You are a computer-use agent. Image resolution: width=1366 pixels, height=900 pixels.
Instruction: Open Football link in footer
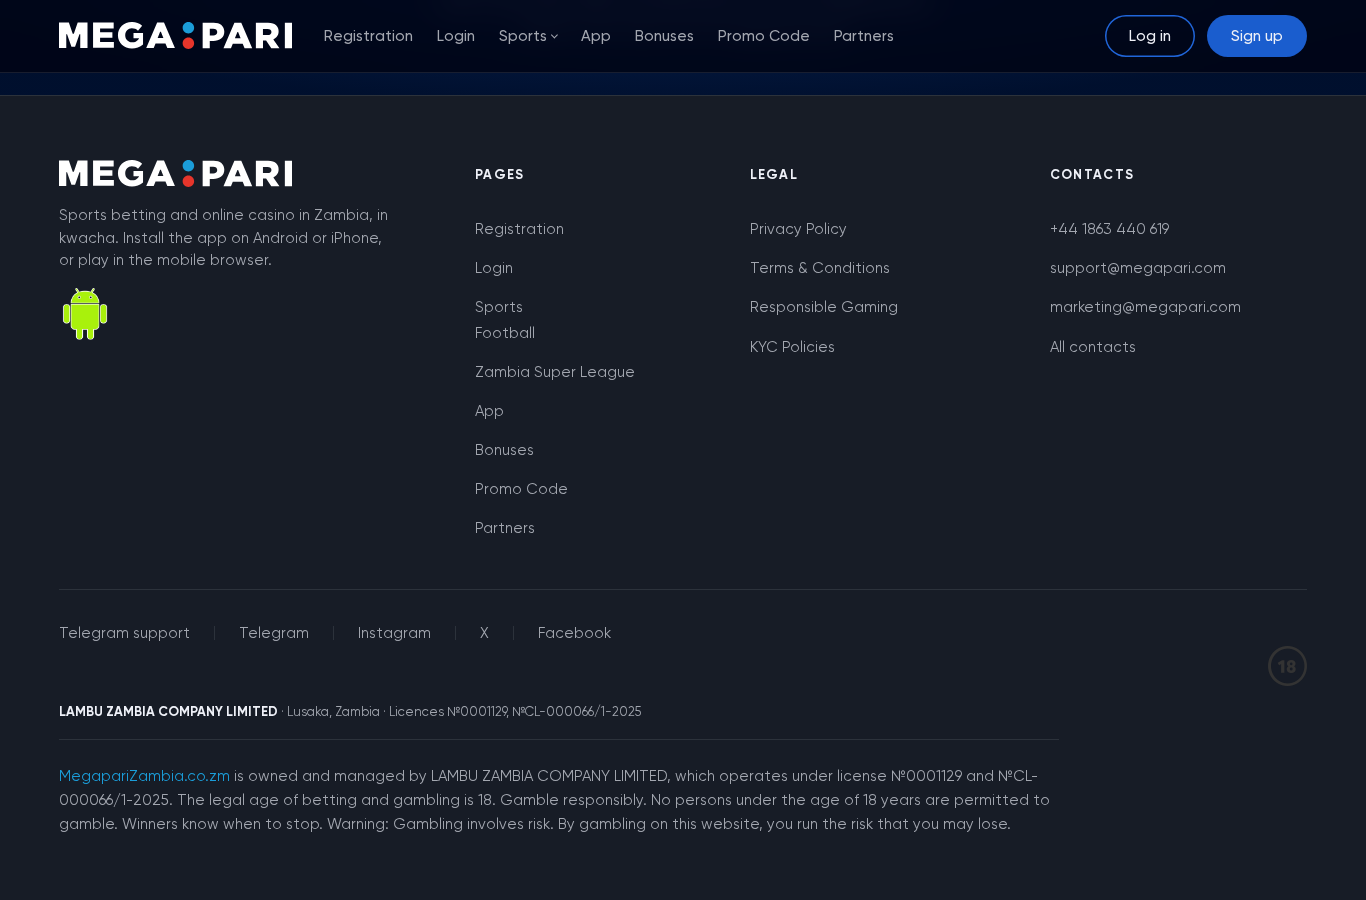[x=505, y=333]
